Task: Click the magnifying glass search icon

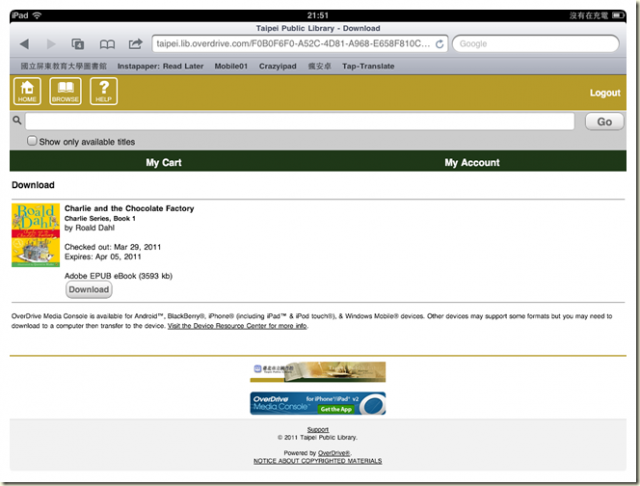Action: coord(17,120)
